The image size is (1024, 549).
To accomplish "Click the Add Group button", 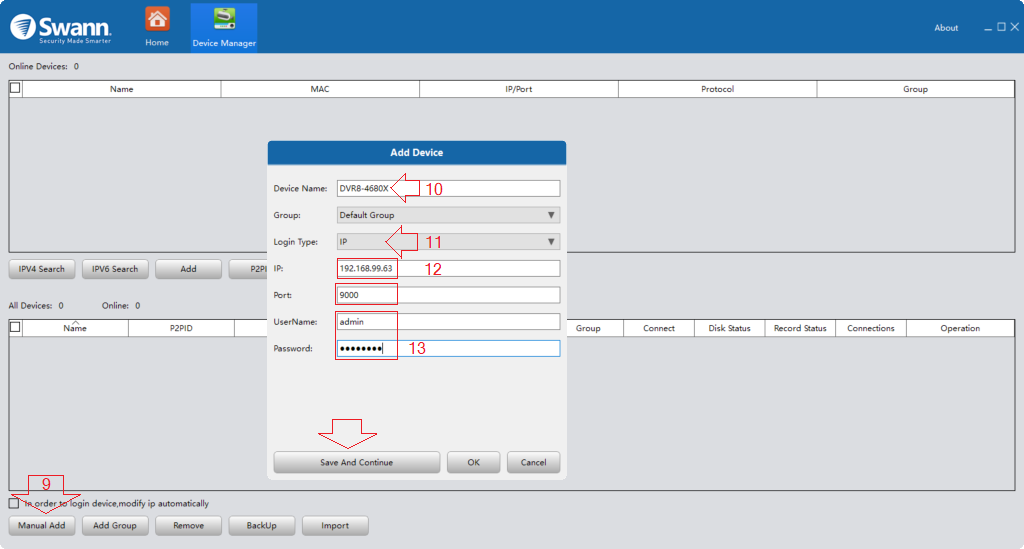I will 115,525.
